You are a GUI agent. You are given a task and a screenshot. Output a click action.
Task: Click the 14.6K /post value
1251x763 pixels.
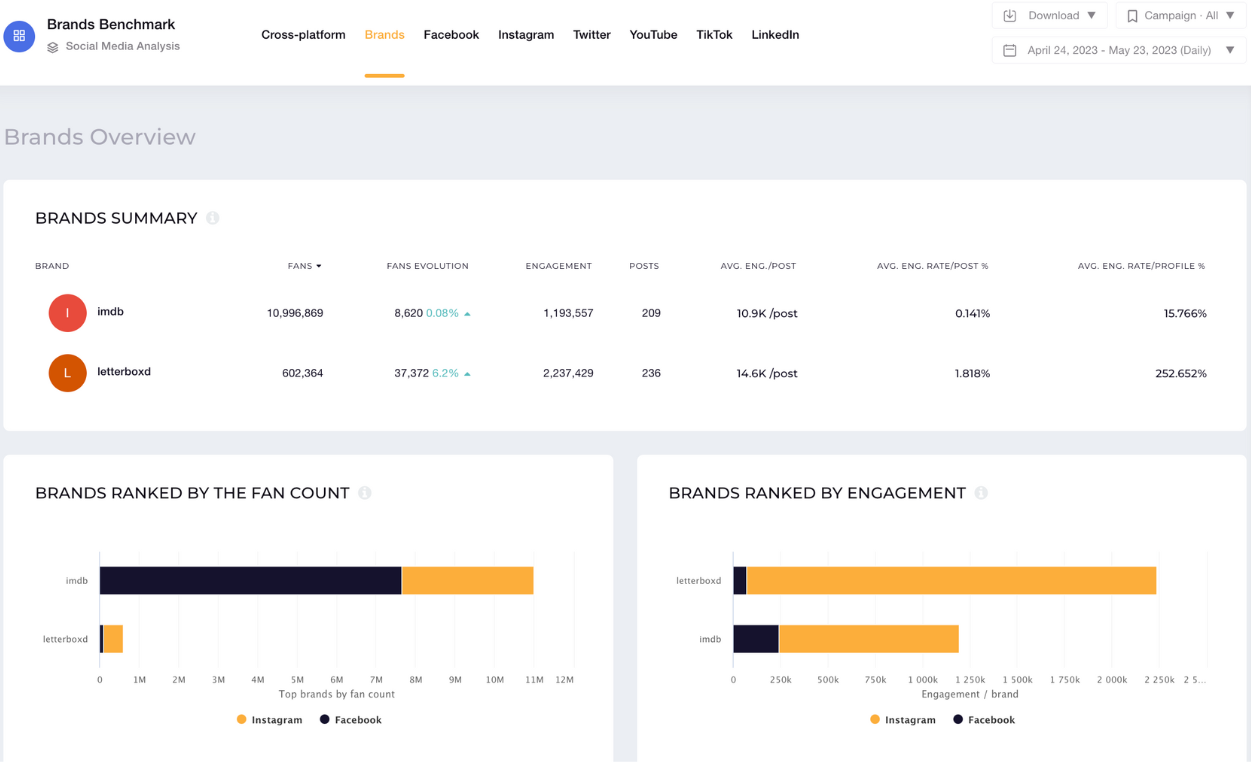tap(767, 373)
